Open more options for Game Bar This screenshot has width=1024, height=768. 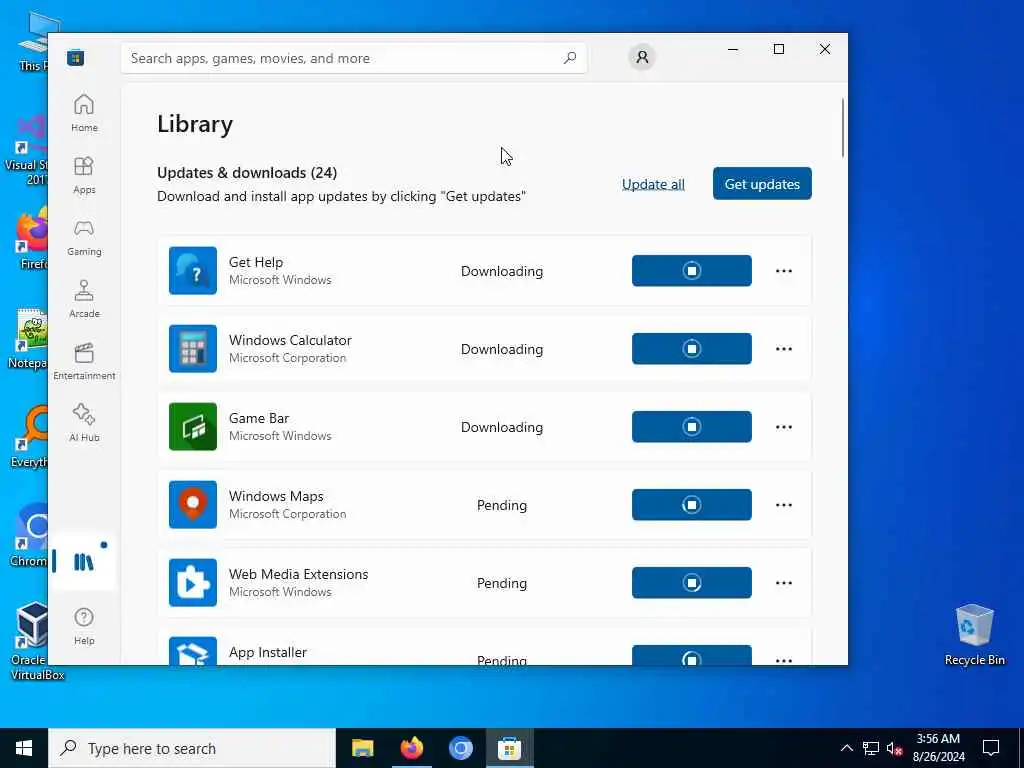[x=784, y=427]
